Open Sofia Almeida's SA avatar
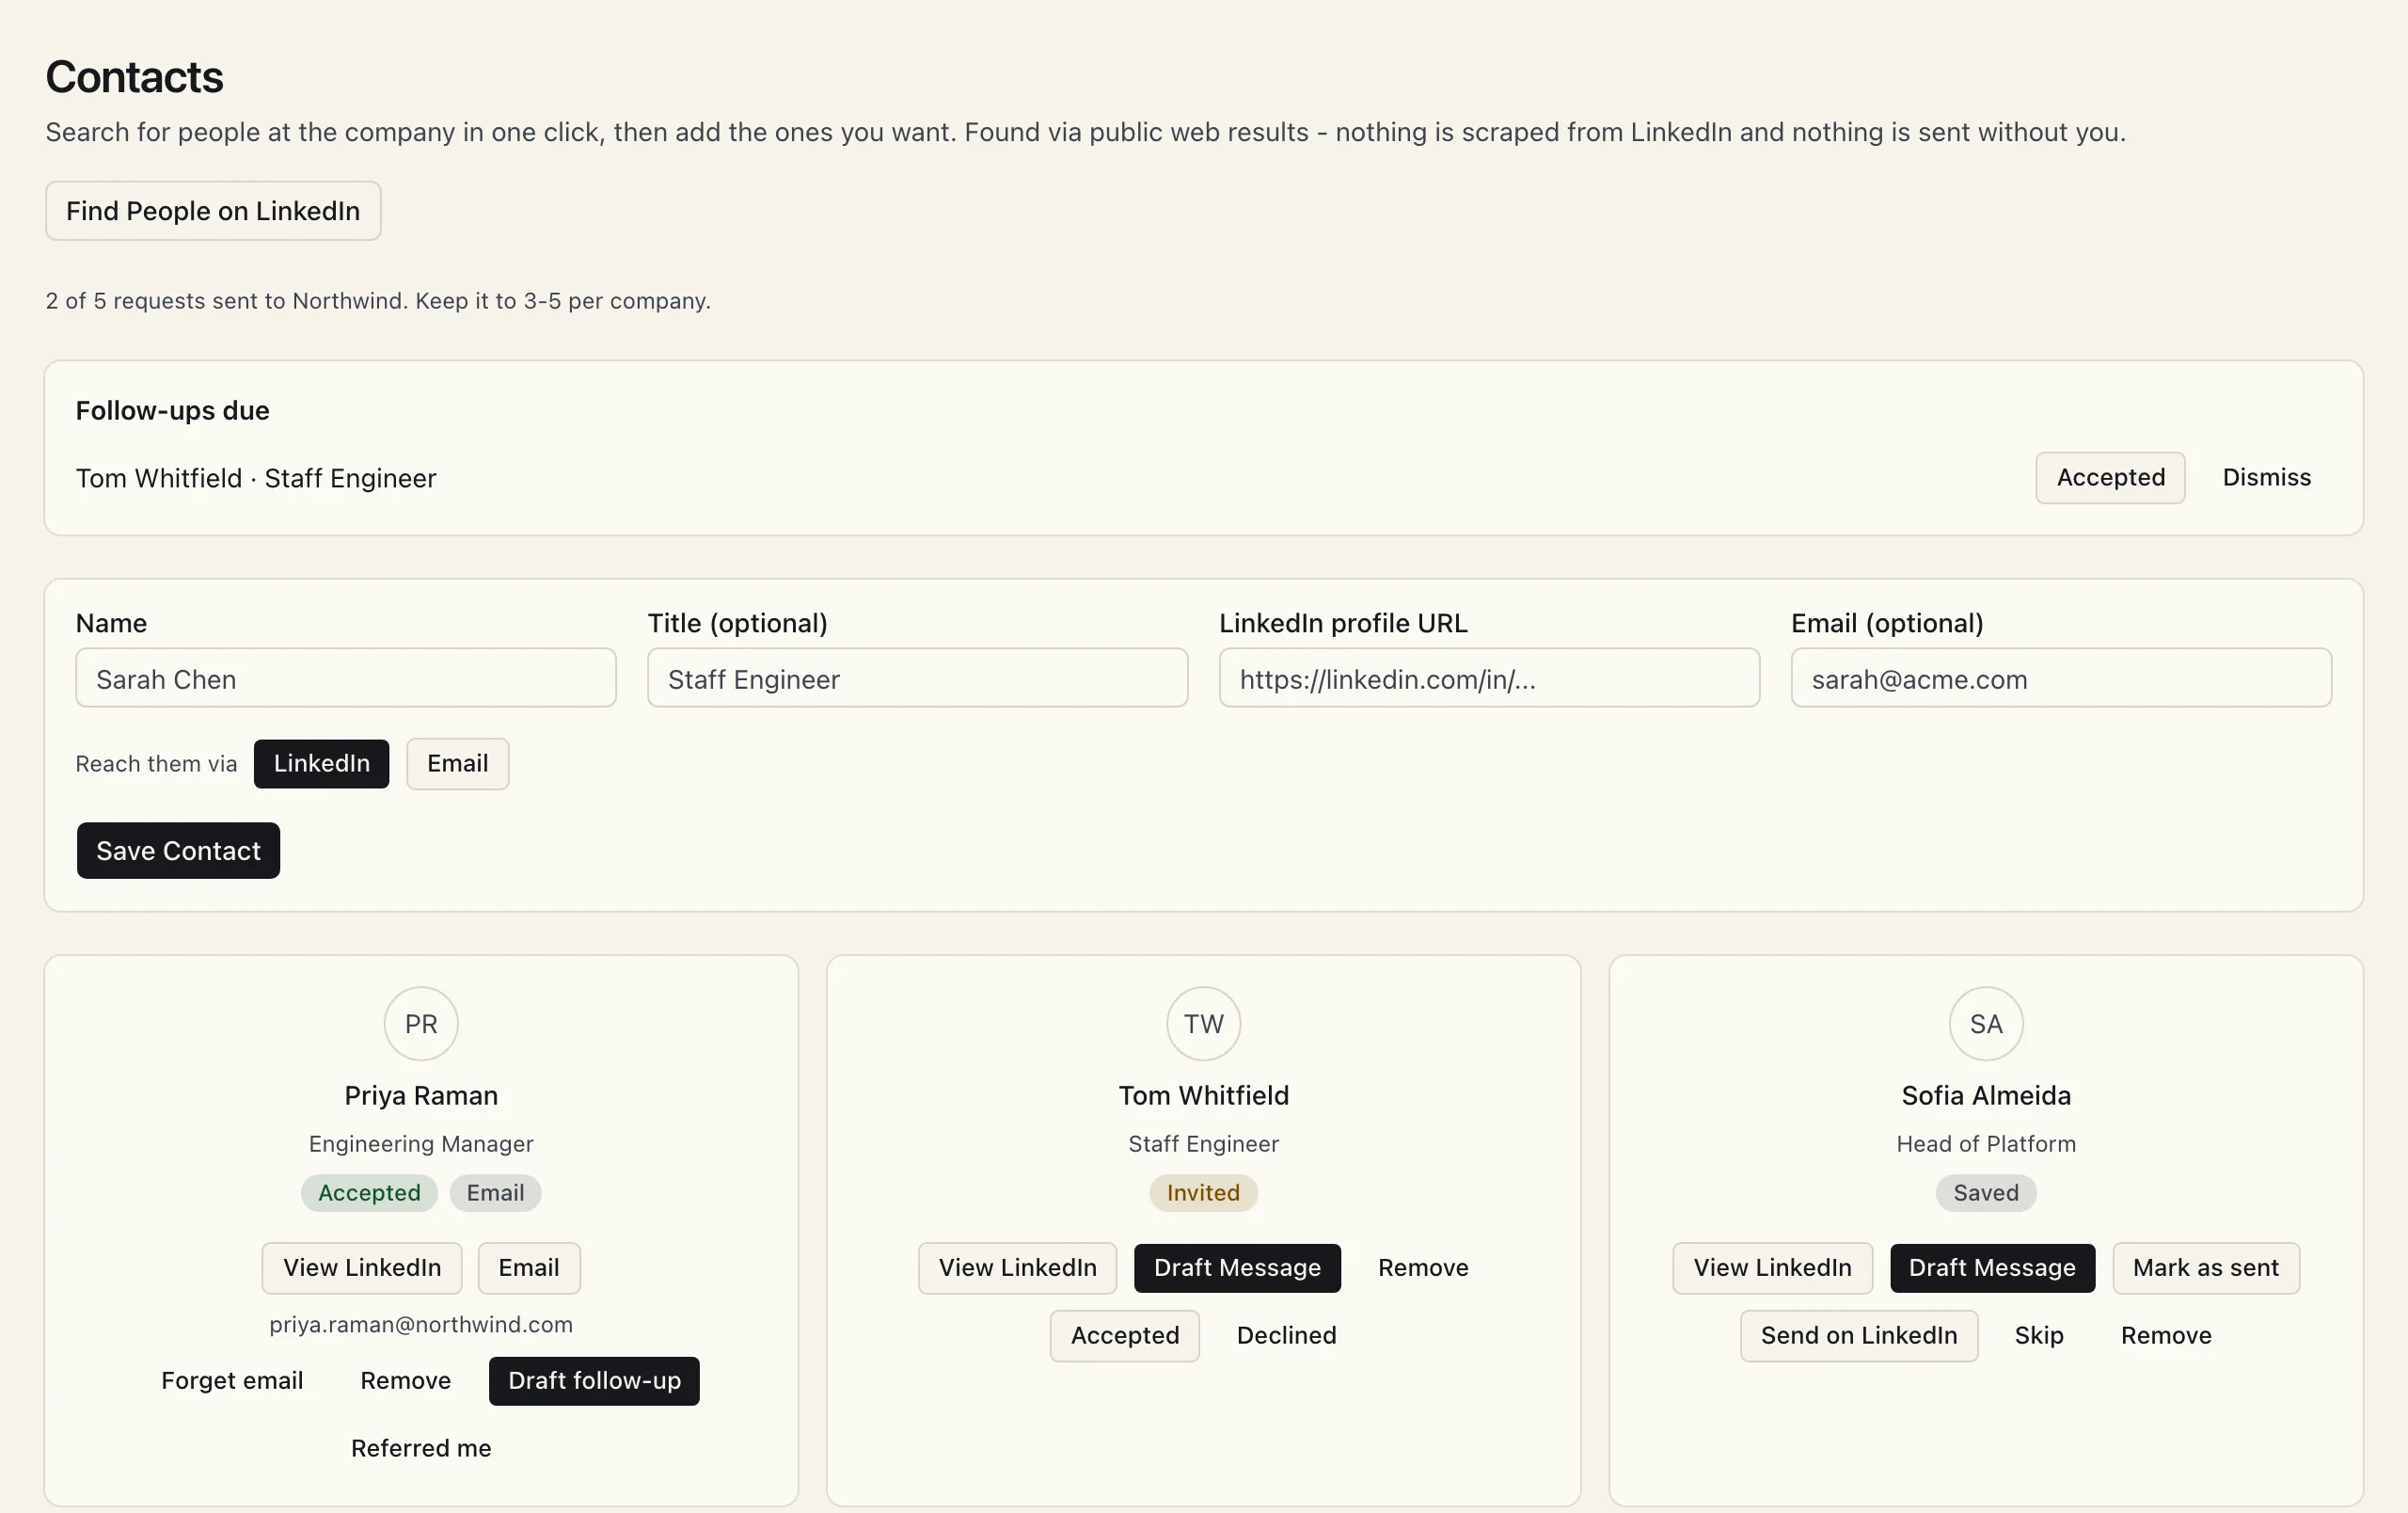This screenshot has width=2408, height=1513. 1986,1024
